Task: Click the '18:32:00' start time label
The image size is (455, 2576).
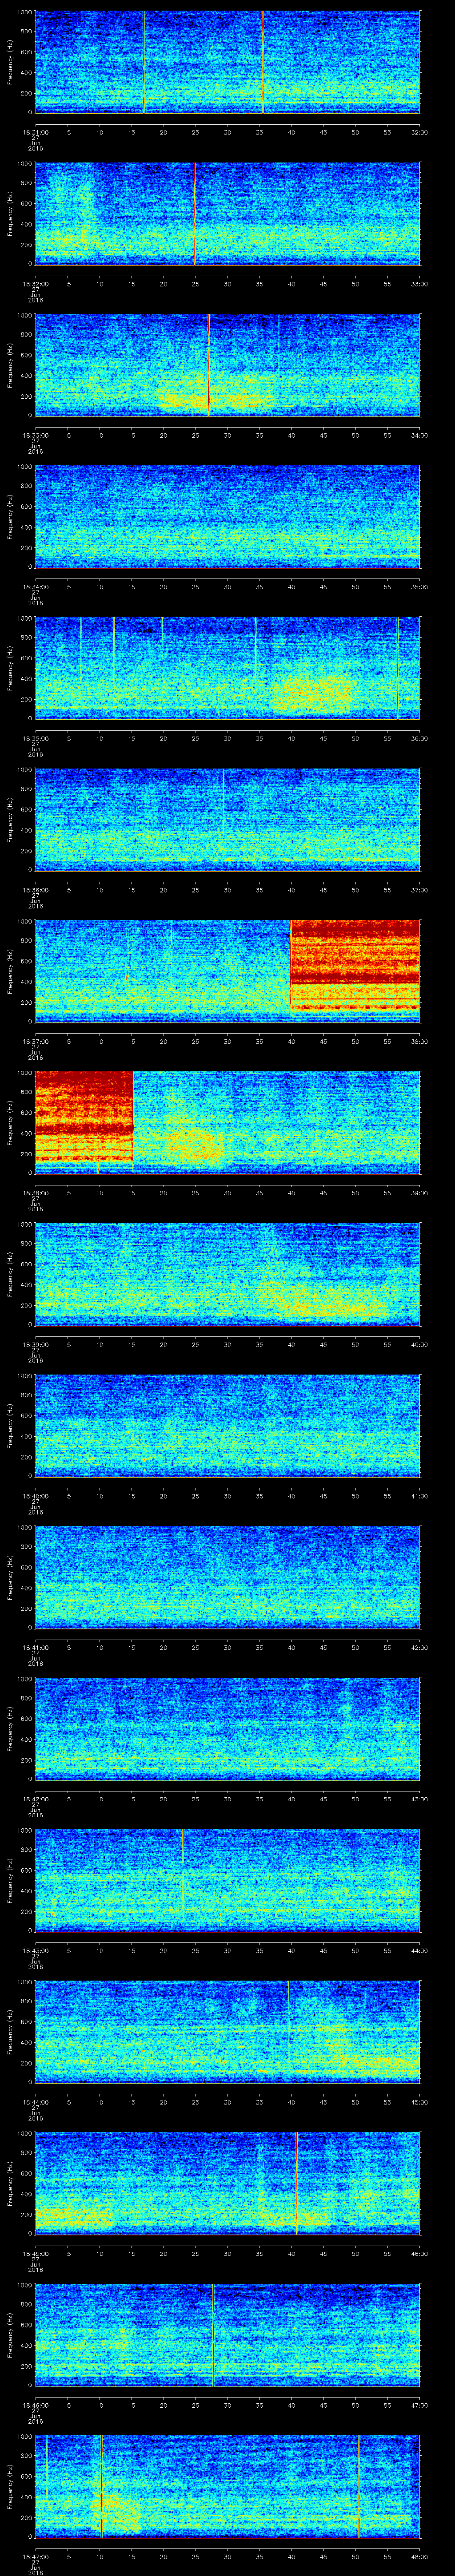Action: click(35, 284)
